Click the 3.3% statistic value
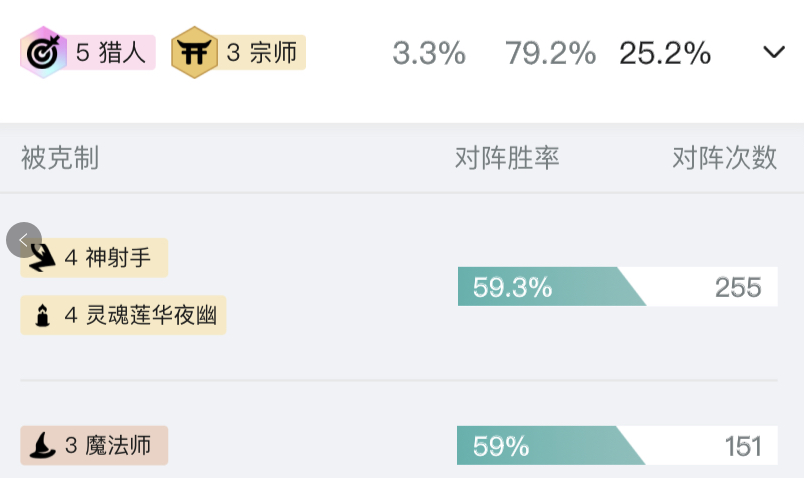 pyautogui.click(x=429, y=53)
